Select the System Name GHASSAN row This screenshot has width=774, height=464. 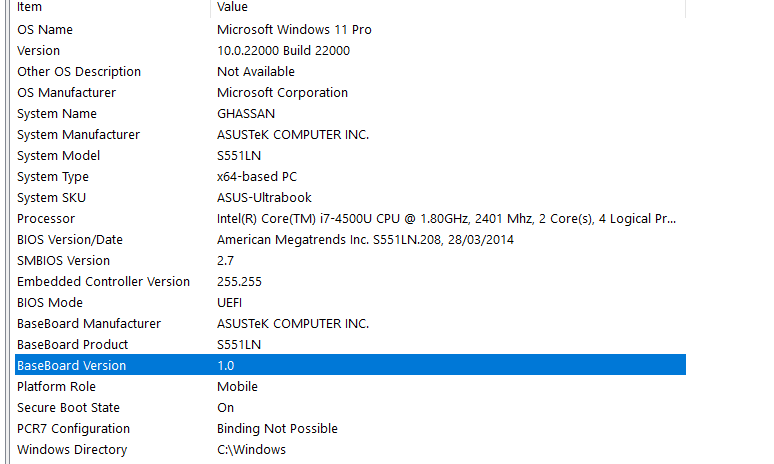click(350, 114)
